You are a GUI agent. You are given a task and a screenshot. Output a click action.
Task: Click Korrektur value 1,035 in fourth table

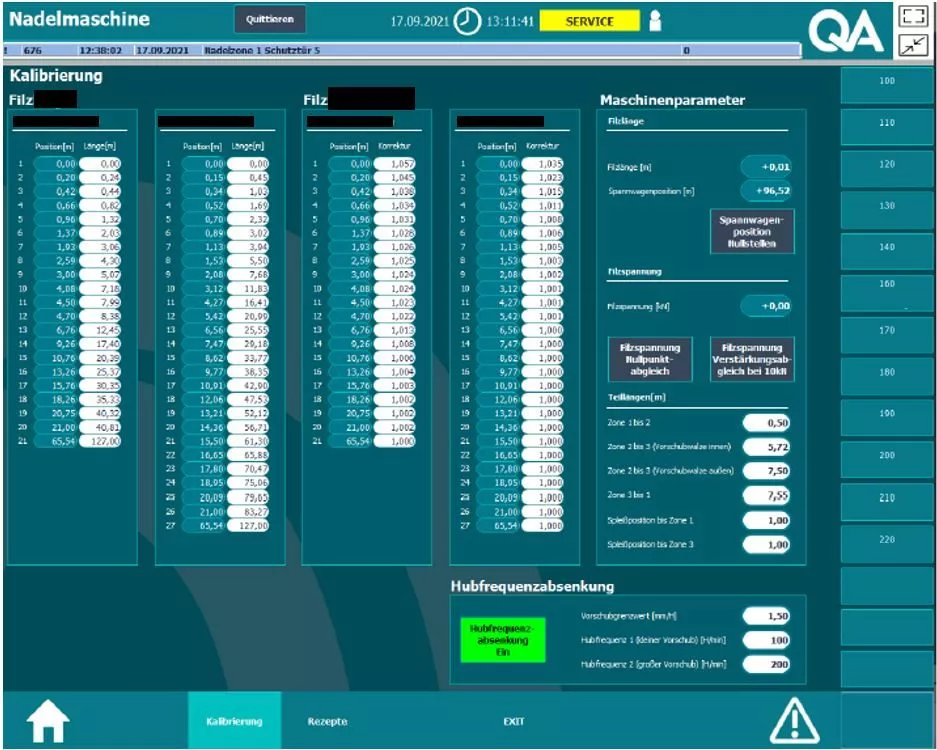click(543, 163)
